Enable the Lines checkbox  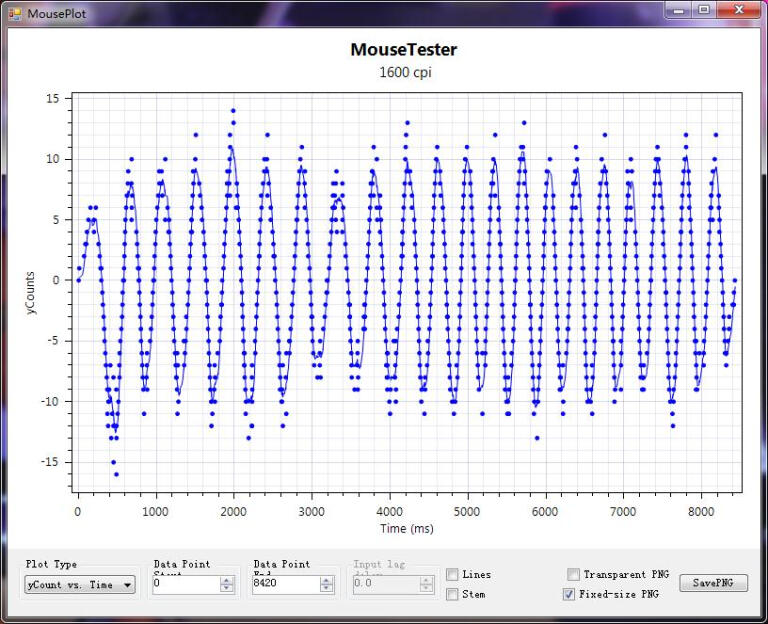click(453, 574)
